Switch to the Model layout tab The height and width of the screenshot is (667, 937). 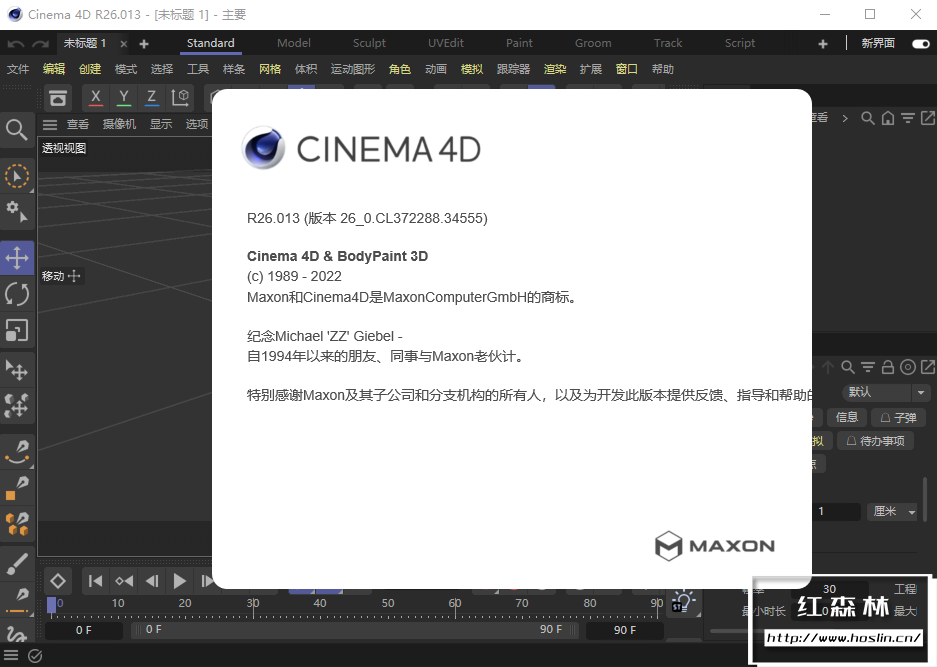pyautogui.click(x=293, y=43)
